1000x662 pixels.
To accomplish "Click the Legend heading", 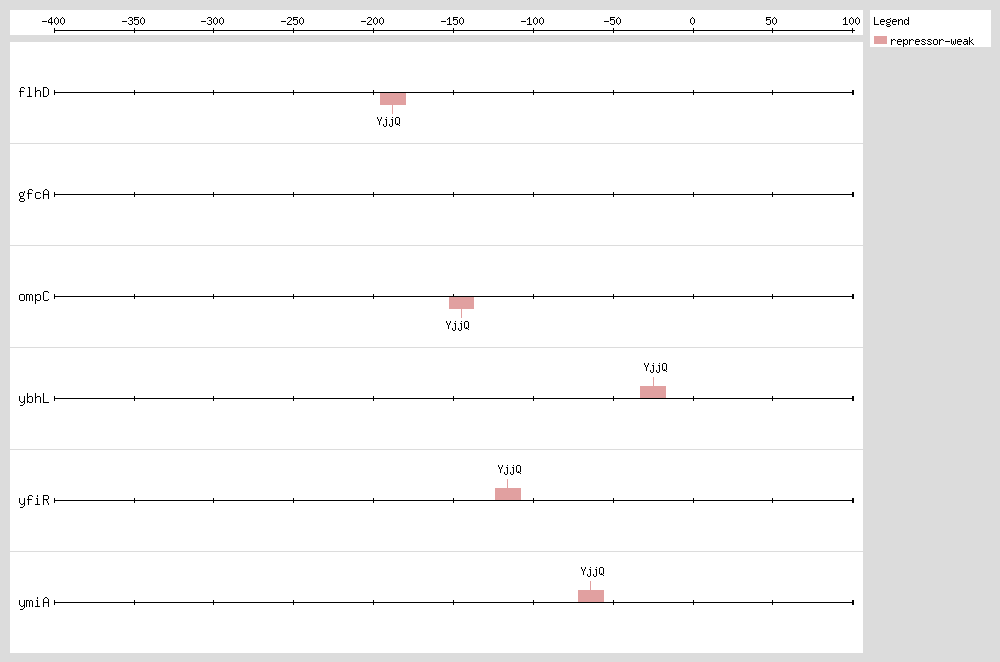I will [891, 21].
